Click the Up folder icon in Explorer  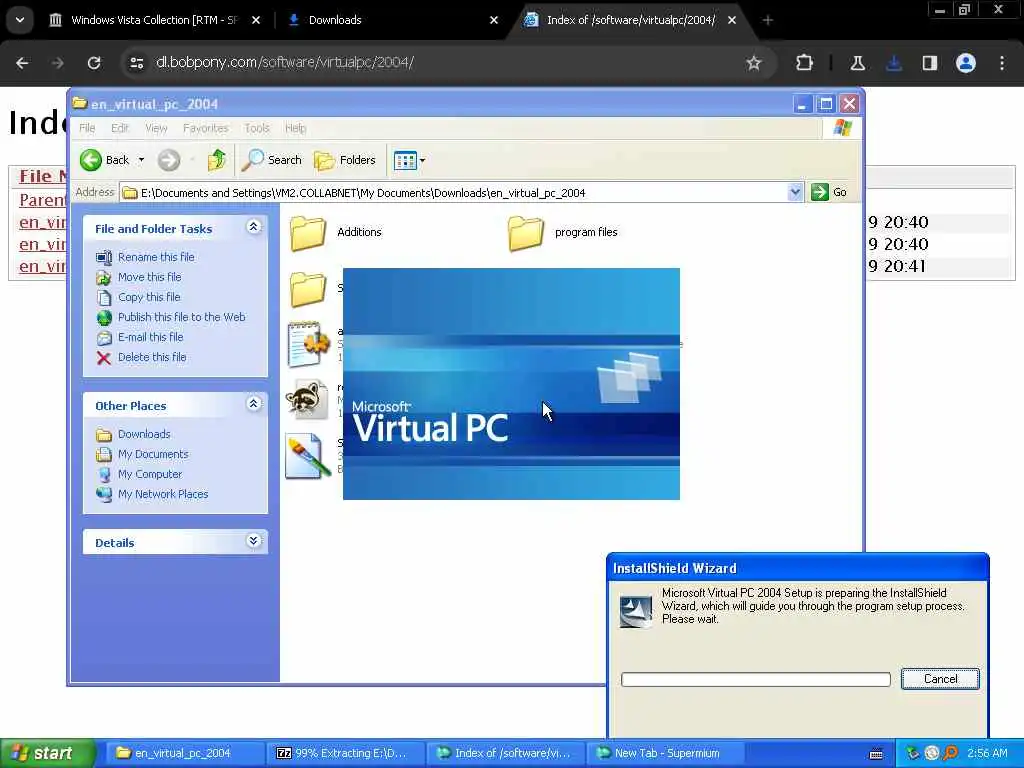point(217,160)
